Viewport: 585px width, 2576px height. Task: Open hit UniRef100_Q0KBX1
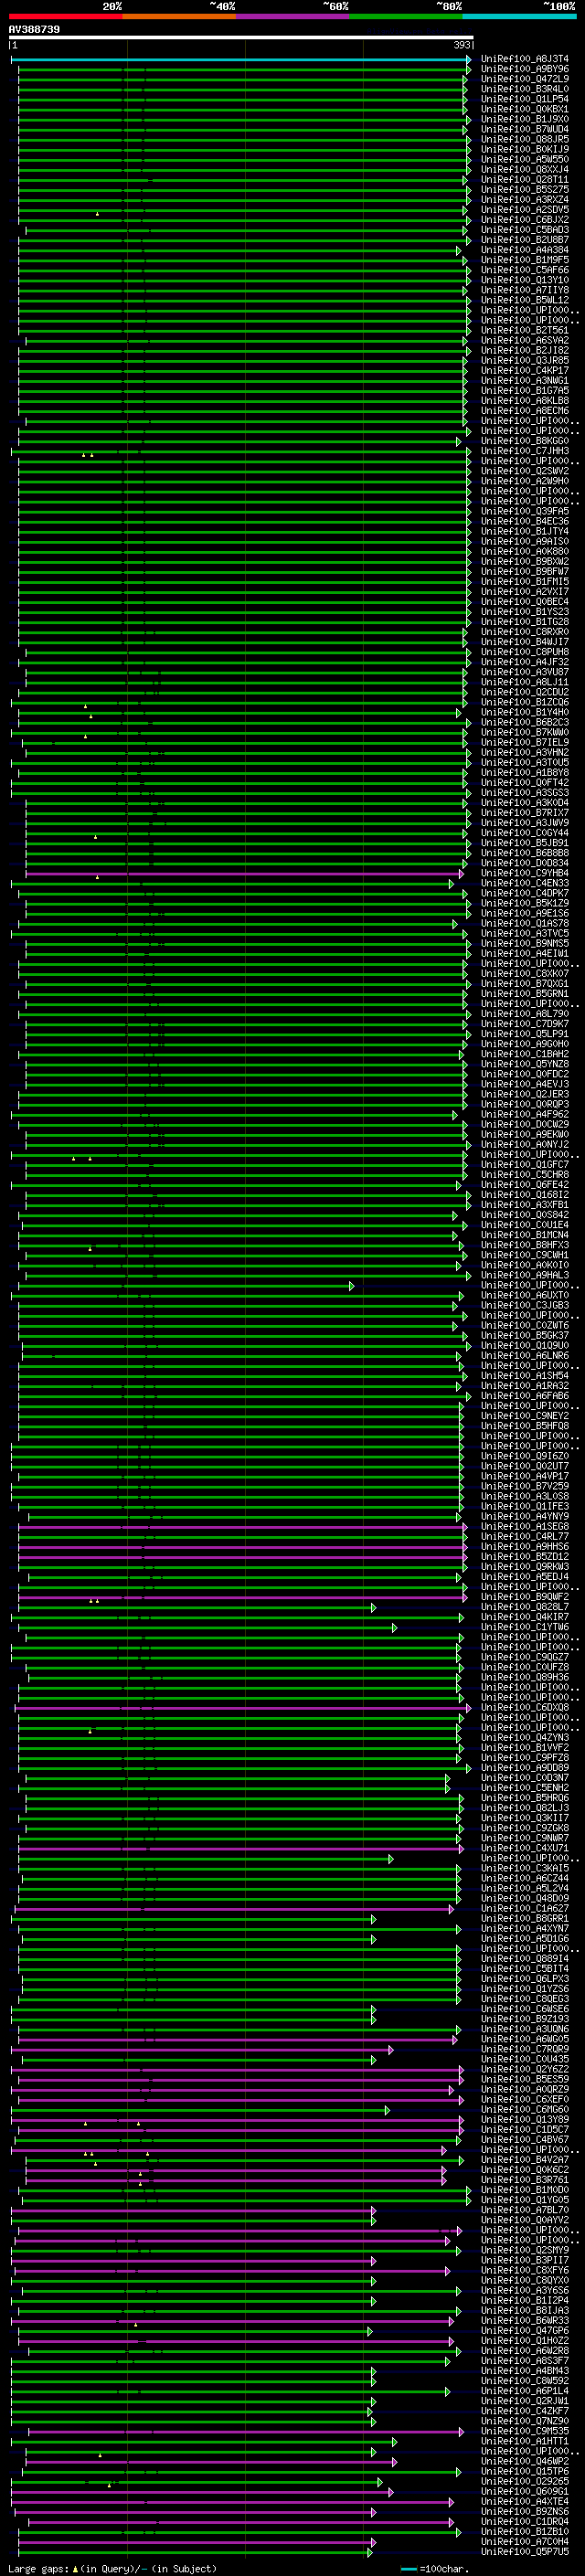point(525,109)
